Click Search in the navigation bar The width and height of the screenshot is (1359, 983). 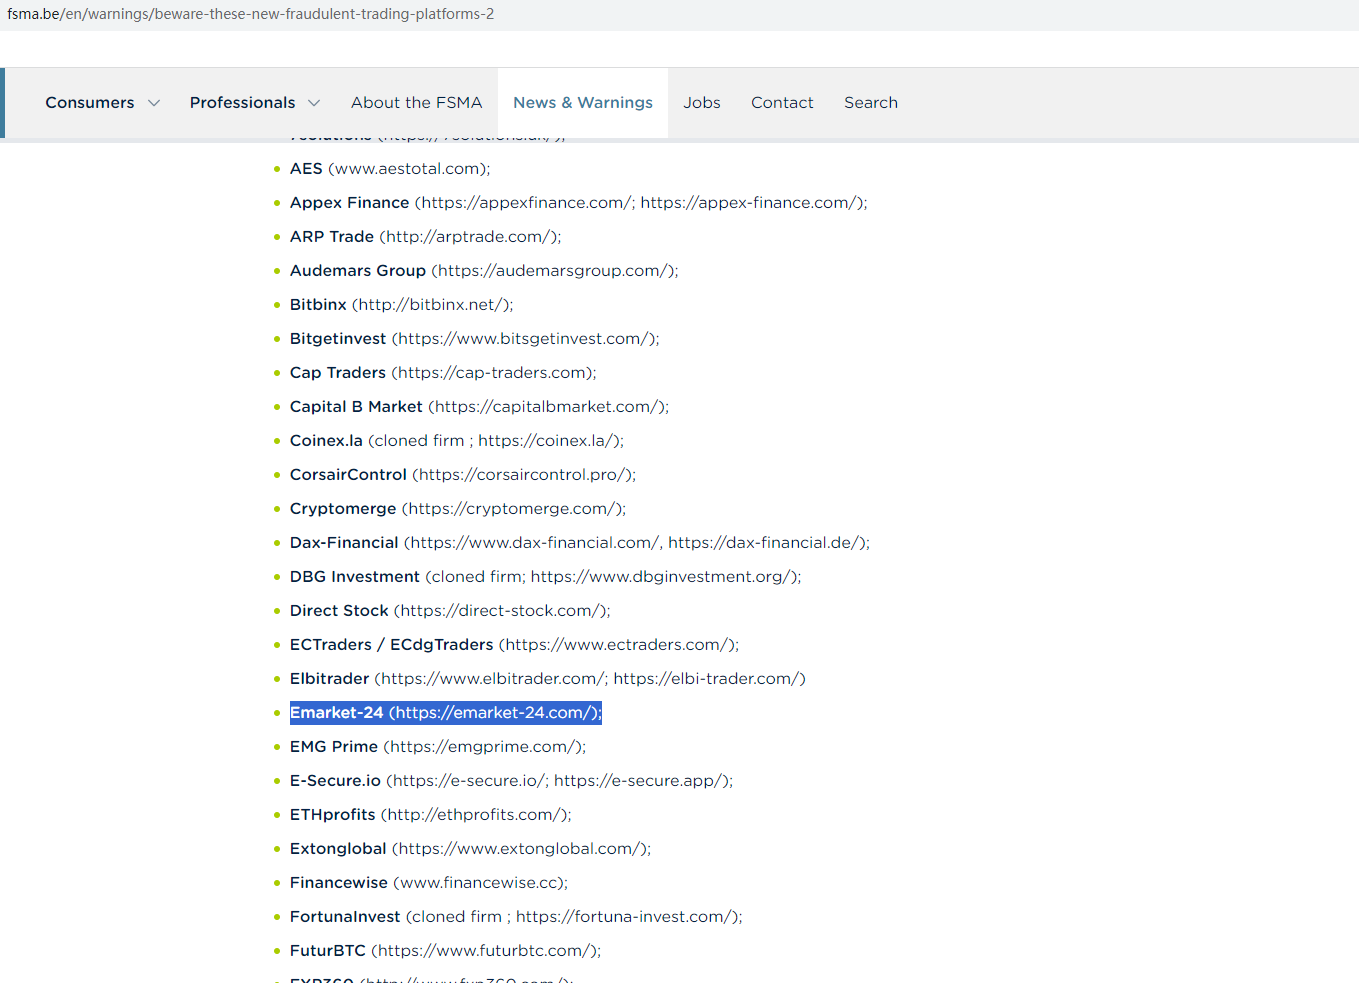coord(870,103)
